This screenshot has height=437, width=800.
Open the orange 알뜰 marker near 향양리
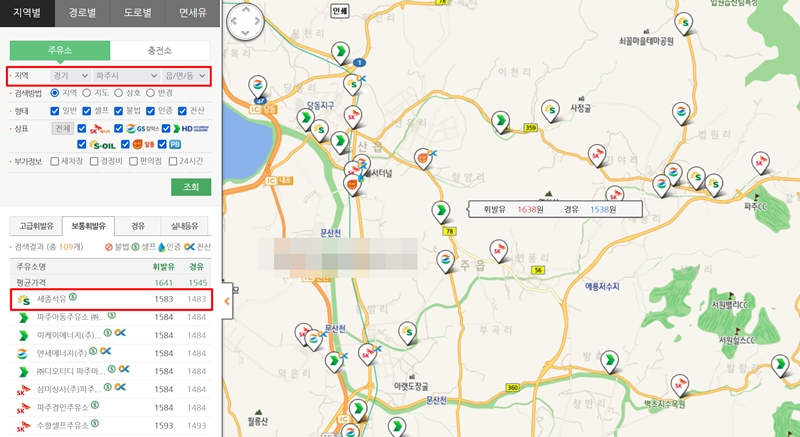click(x=423, y=159)
